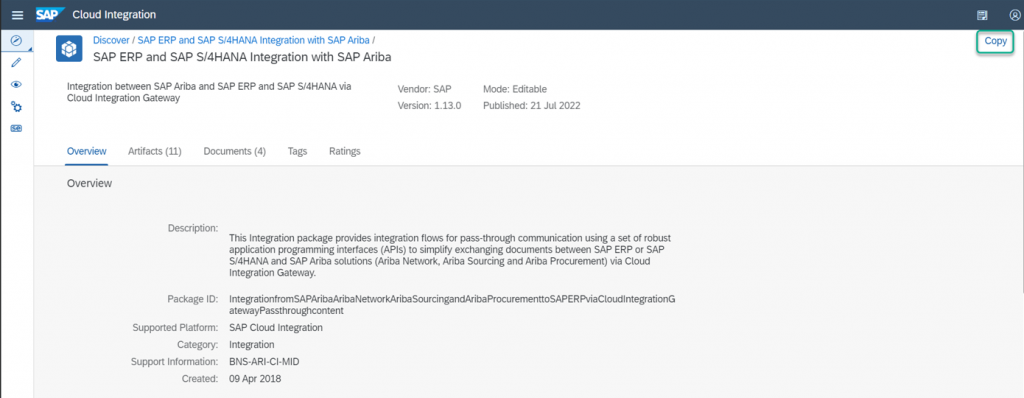Switch to the Artifacts (11) tab
Viewport: 1024px width, 398px height.
[x=155, y=151]
